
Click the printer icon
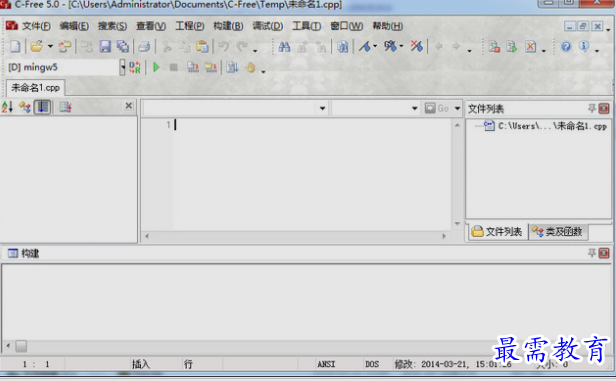point(144,46)
